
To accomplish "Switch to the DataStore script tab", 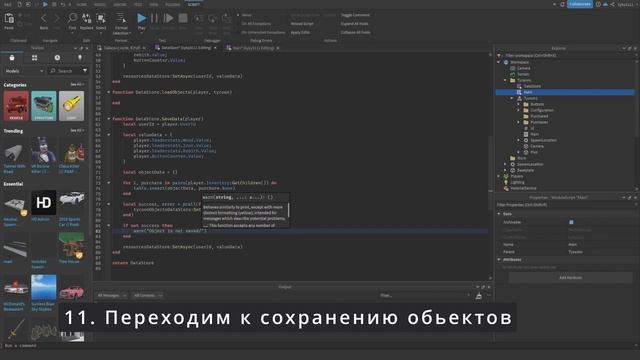I will (x=186, y=48).
